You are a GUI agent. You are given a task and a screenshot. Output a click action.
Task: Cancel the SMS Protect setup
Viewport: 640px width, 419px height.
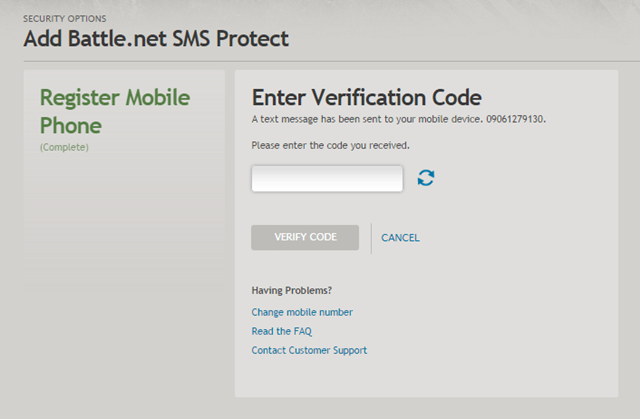(x=400, y=238)
